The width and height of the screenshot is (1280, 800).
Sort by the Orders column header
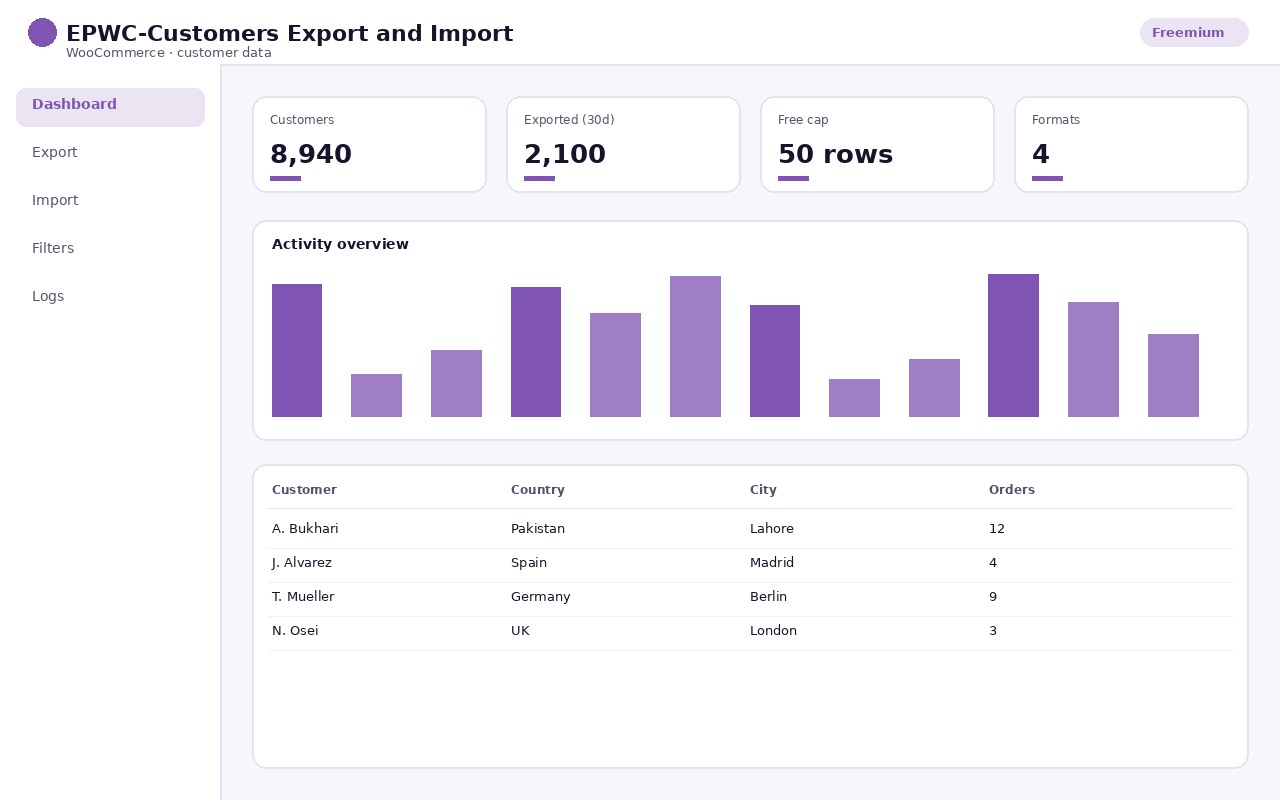(x=1012, y=490)
